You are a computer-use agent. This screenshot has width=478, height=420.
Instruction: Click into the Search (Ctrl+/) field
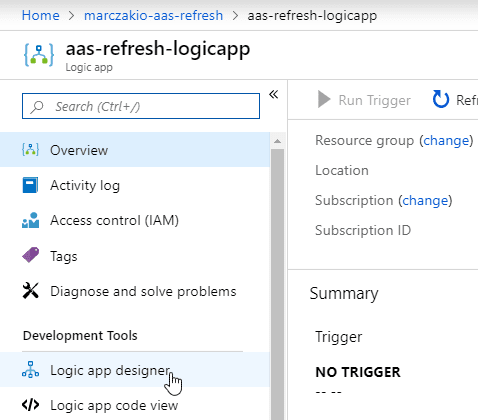tap(141, 106)
